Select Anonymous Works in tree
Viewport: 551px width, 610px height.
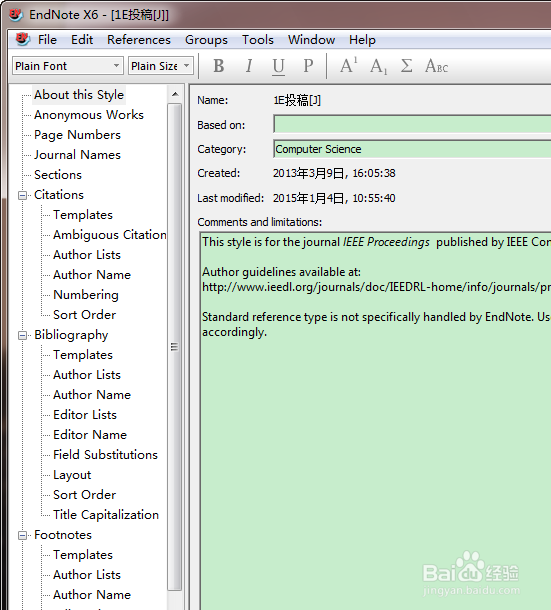pyautogui.click(x=89, y=115)
